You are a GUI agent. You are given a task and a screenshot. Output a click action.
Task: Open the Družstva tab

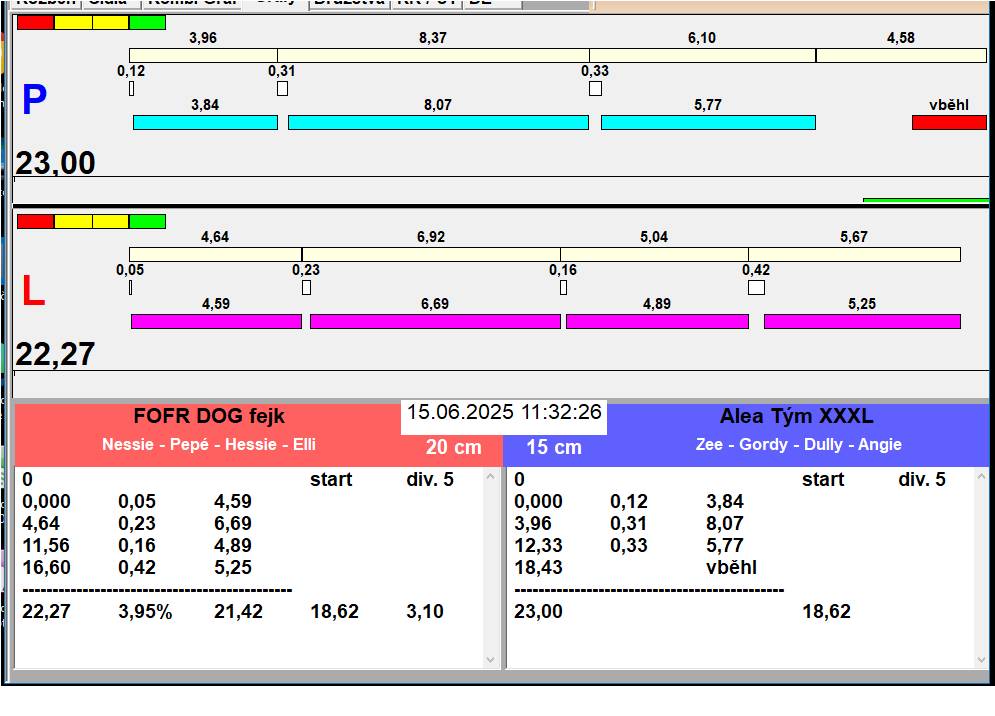[x=348, y=3]
